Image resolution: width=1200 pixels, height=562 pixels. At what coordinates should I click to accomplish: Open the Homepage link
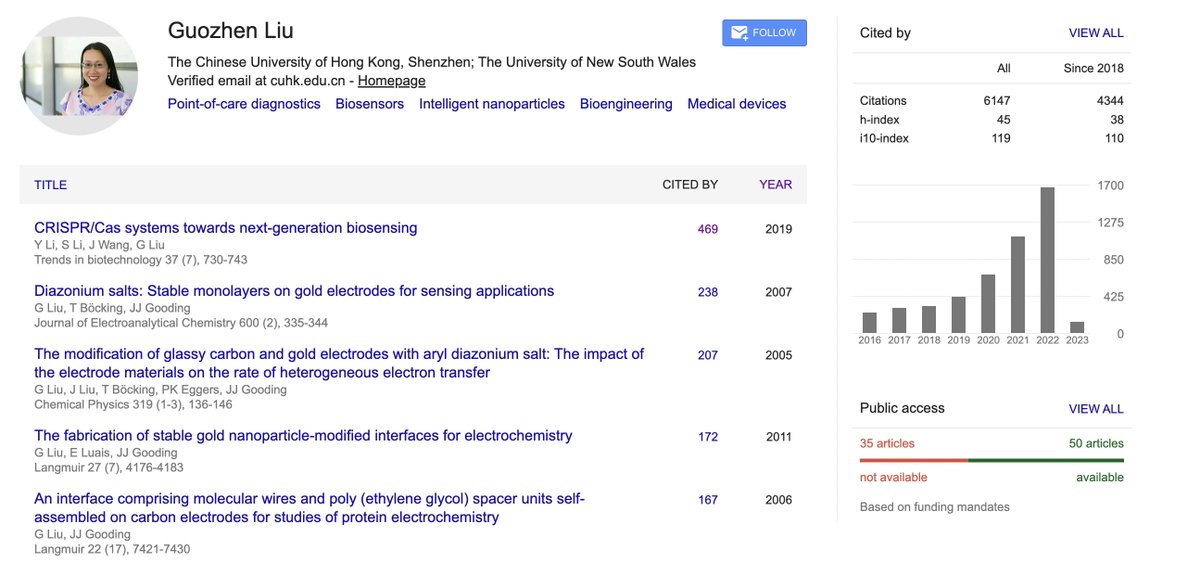(x=392, y=81)
